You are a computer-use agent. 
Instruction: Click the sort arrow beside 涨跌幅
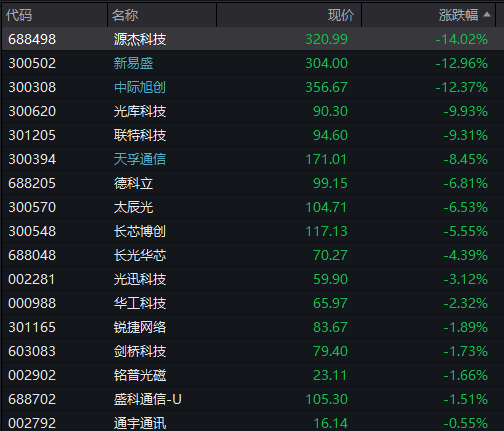point(487,14)
